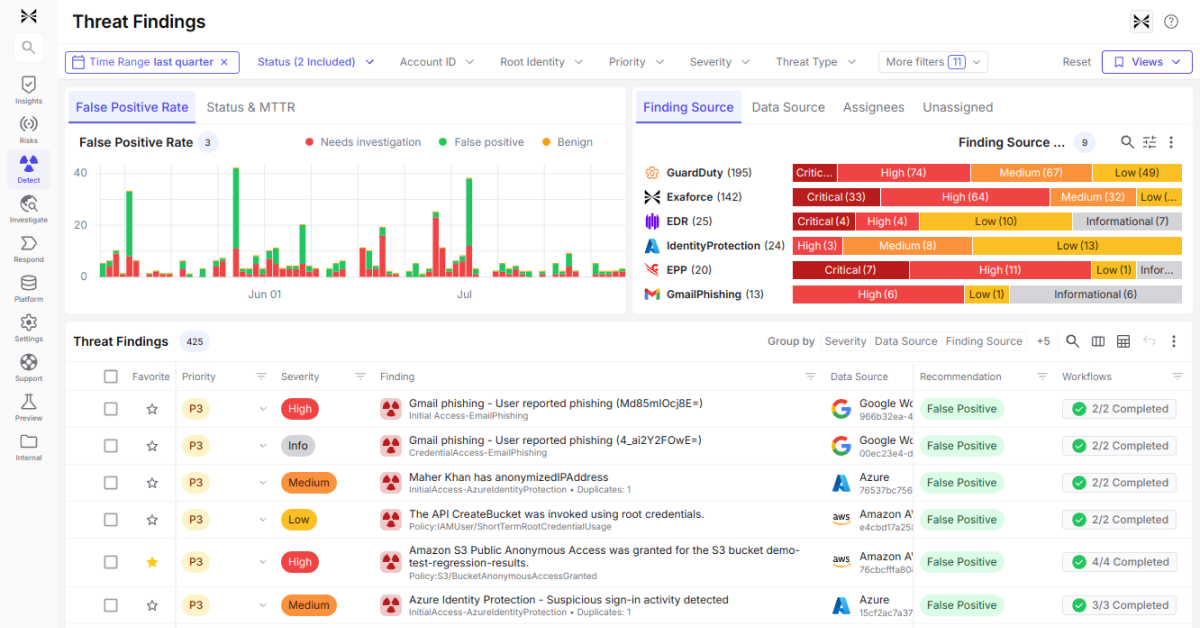Open the Views button
This screenshot has width=1200, height=628.
click(1146, 62)
